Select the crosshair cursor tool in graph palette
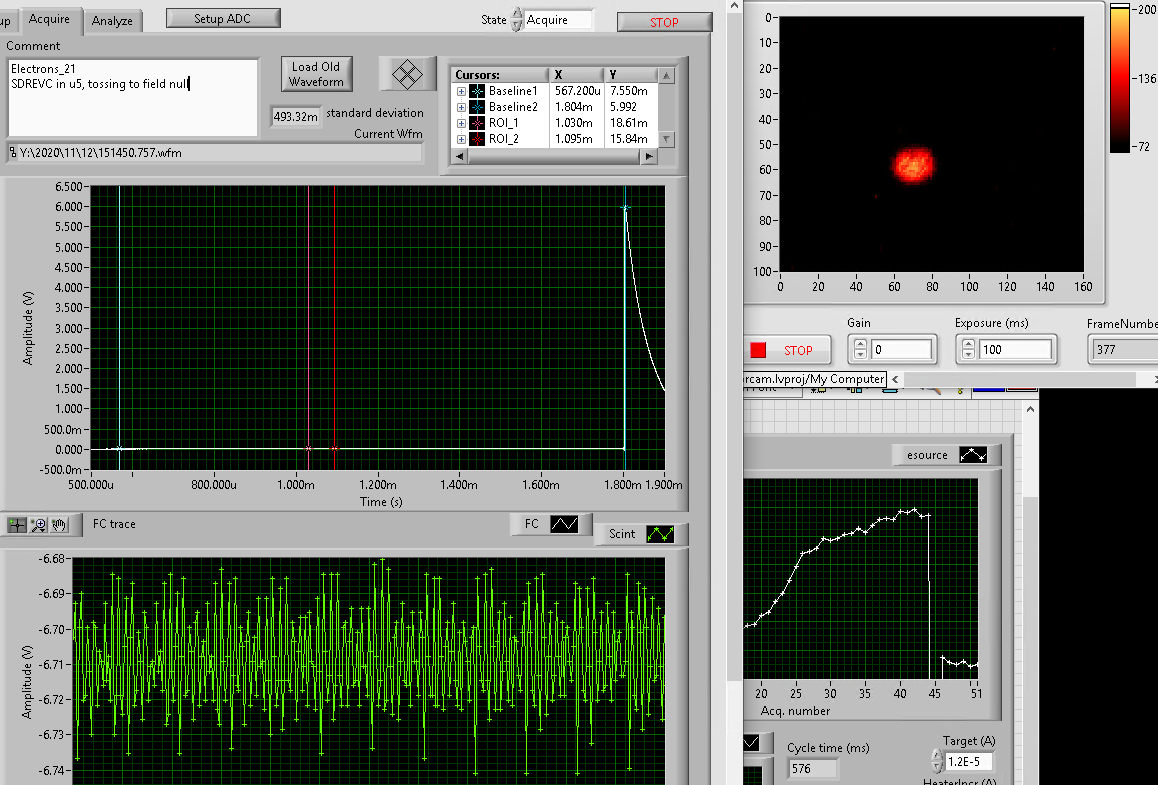This screenshot has width=1158, height=785. [x=18, y=524]
